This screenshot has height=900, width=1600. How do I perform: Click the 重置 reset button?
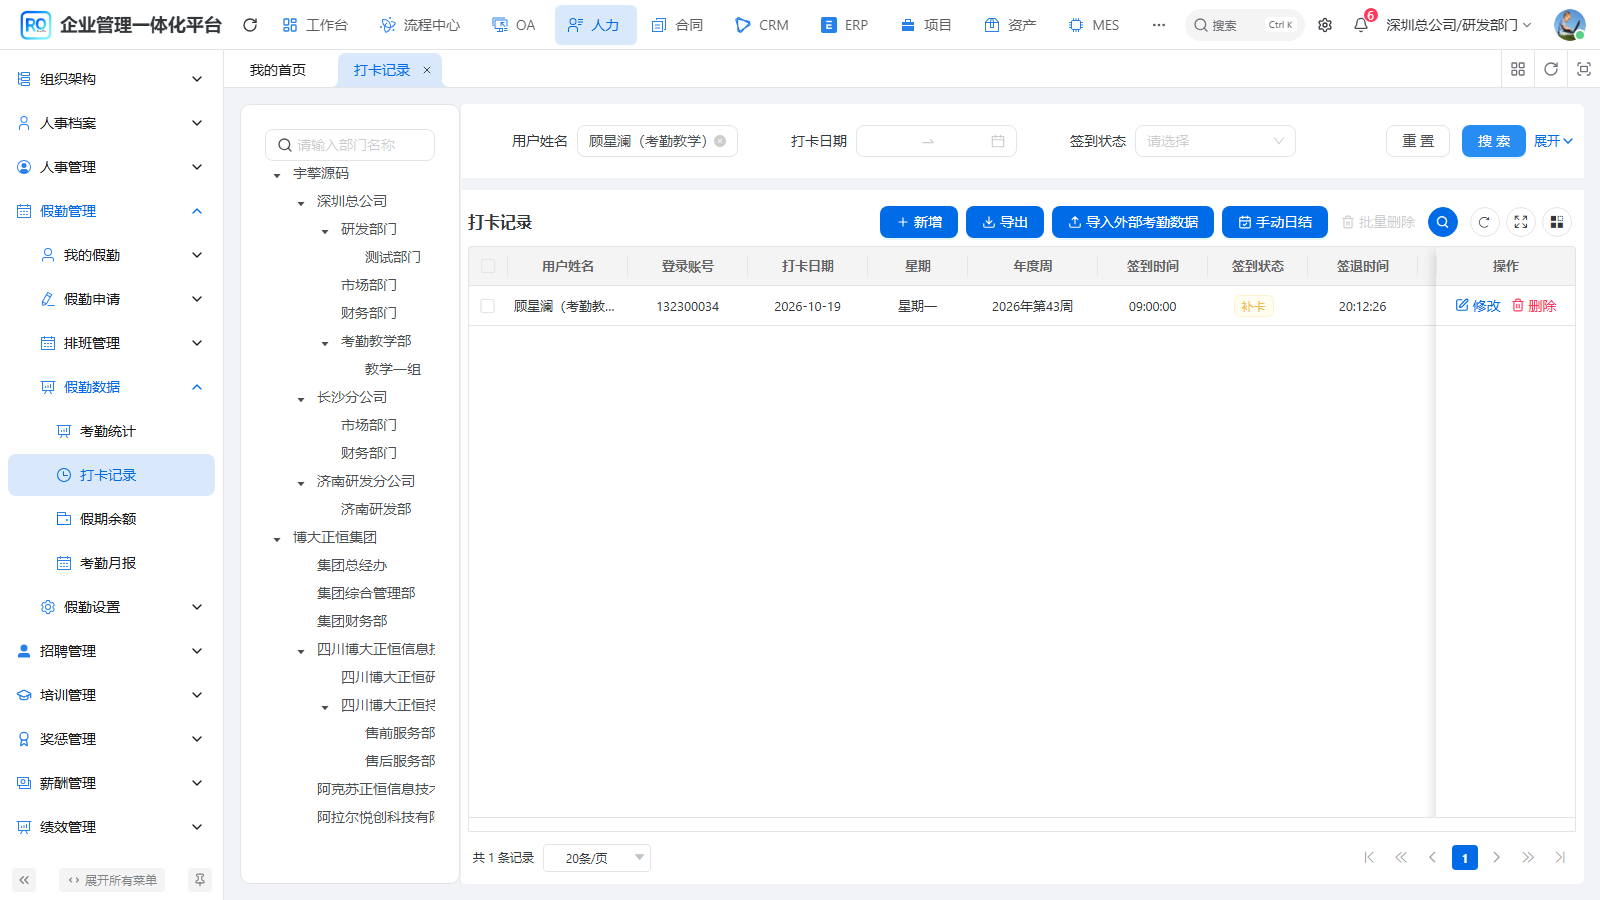(x=1418, y=141)
